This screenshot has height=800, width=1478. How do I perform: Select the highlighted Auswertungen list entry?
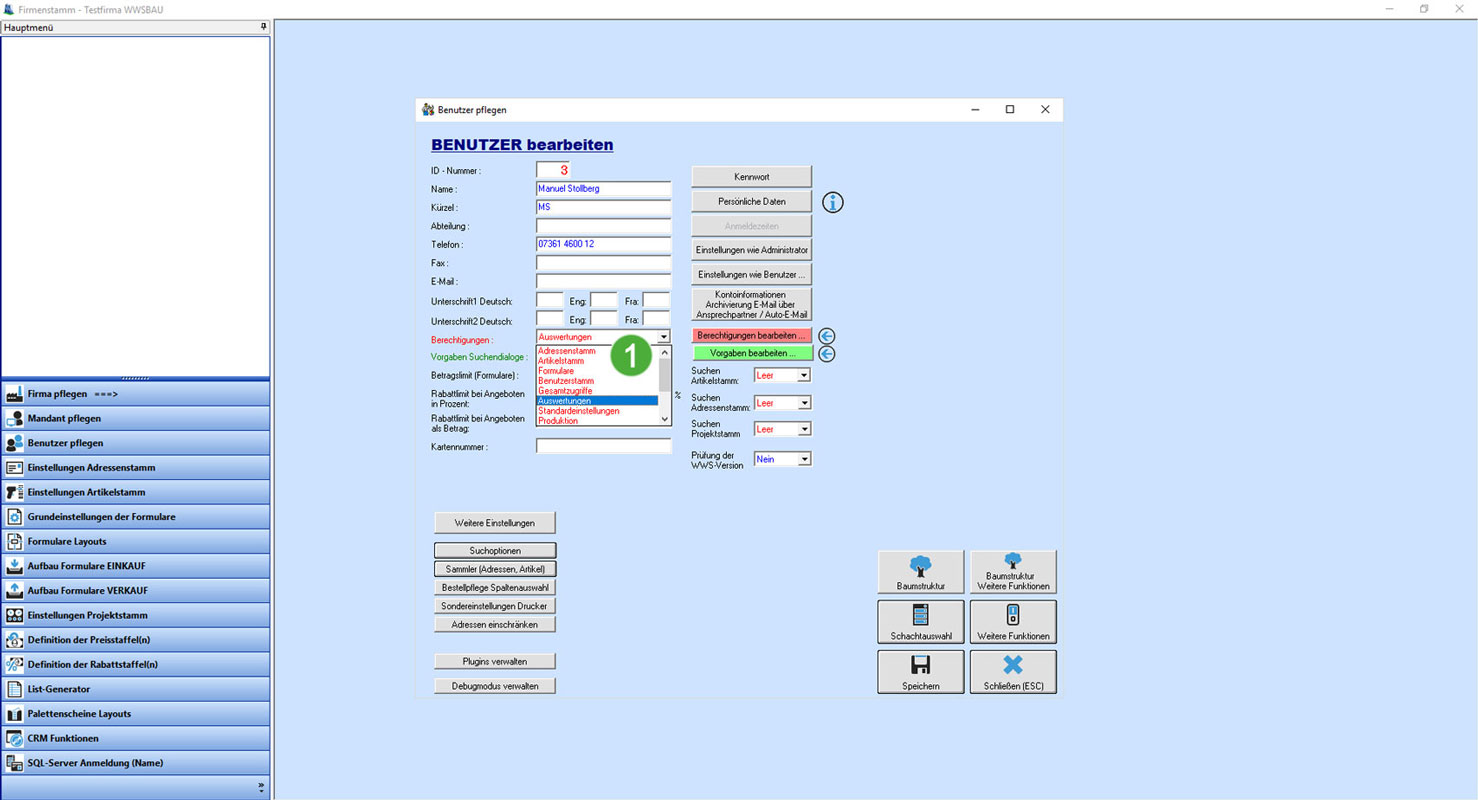tap(597, 401)
